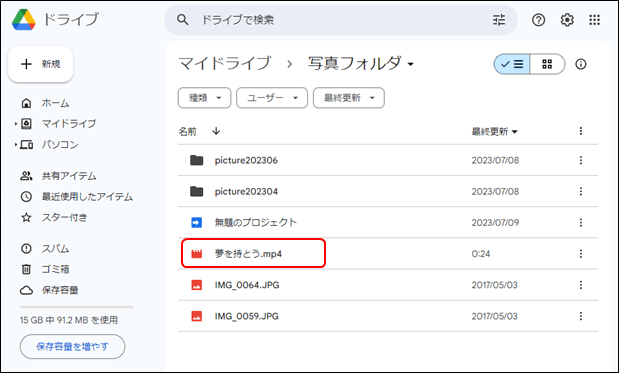Click the 新規 new button
This screenshot has height=373, width=619.
[41, 64]
